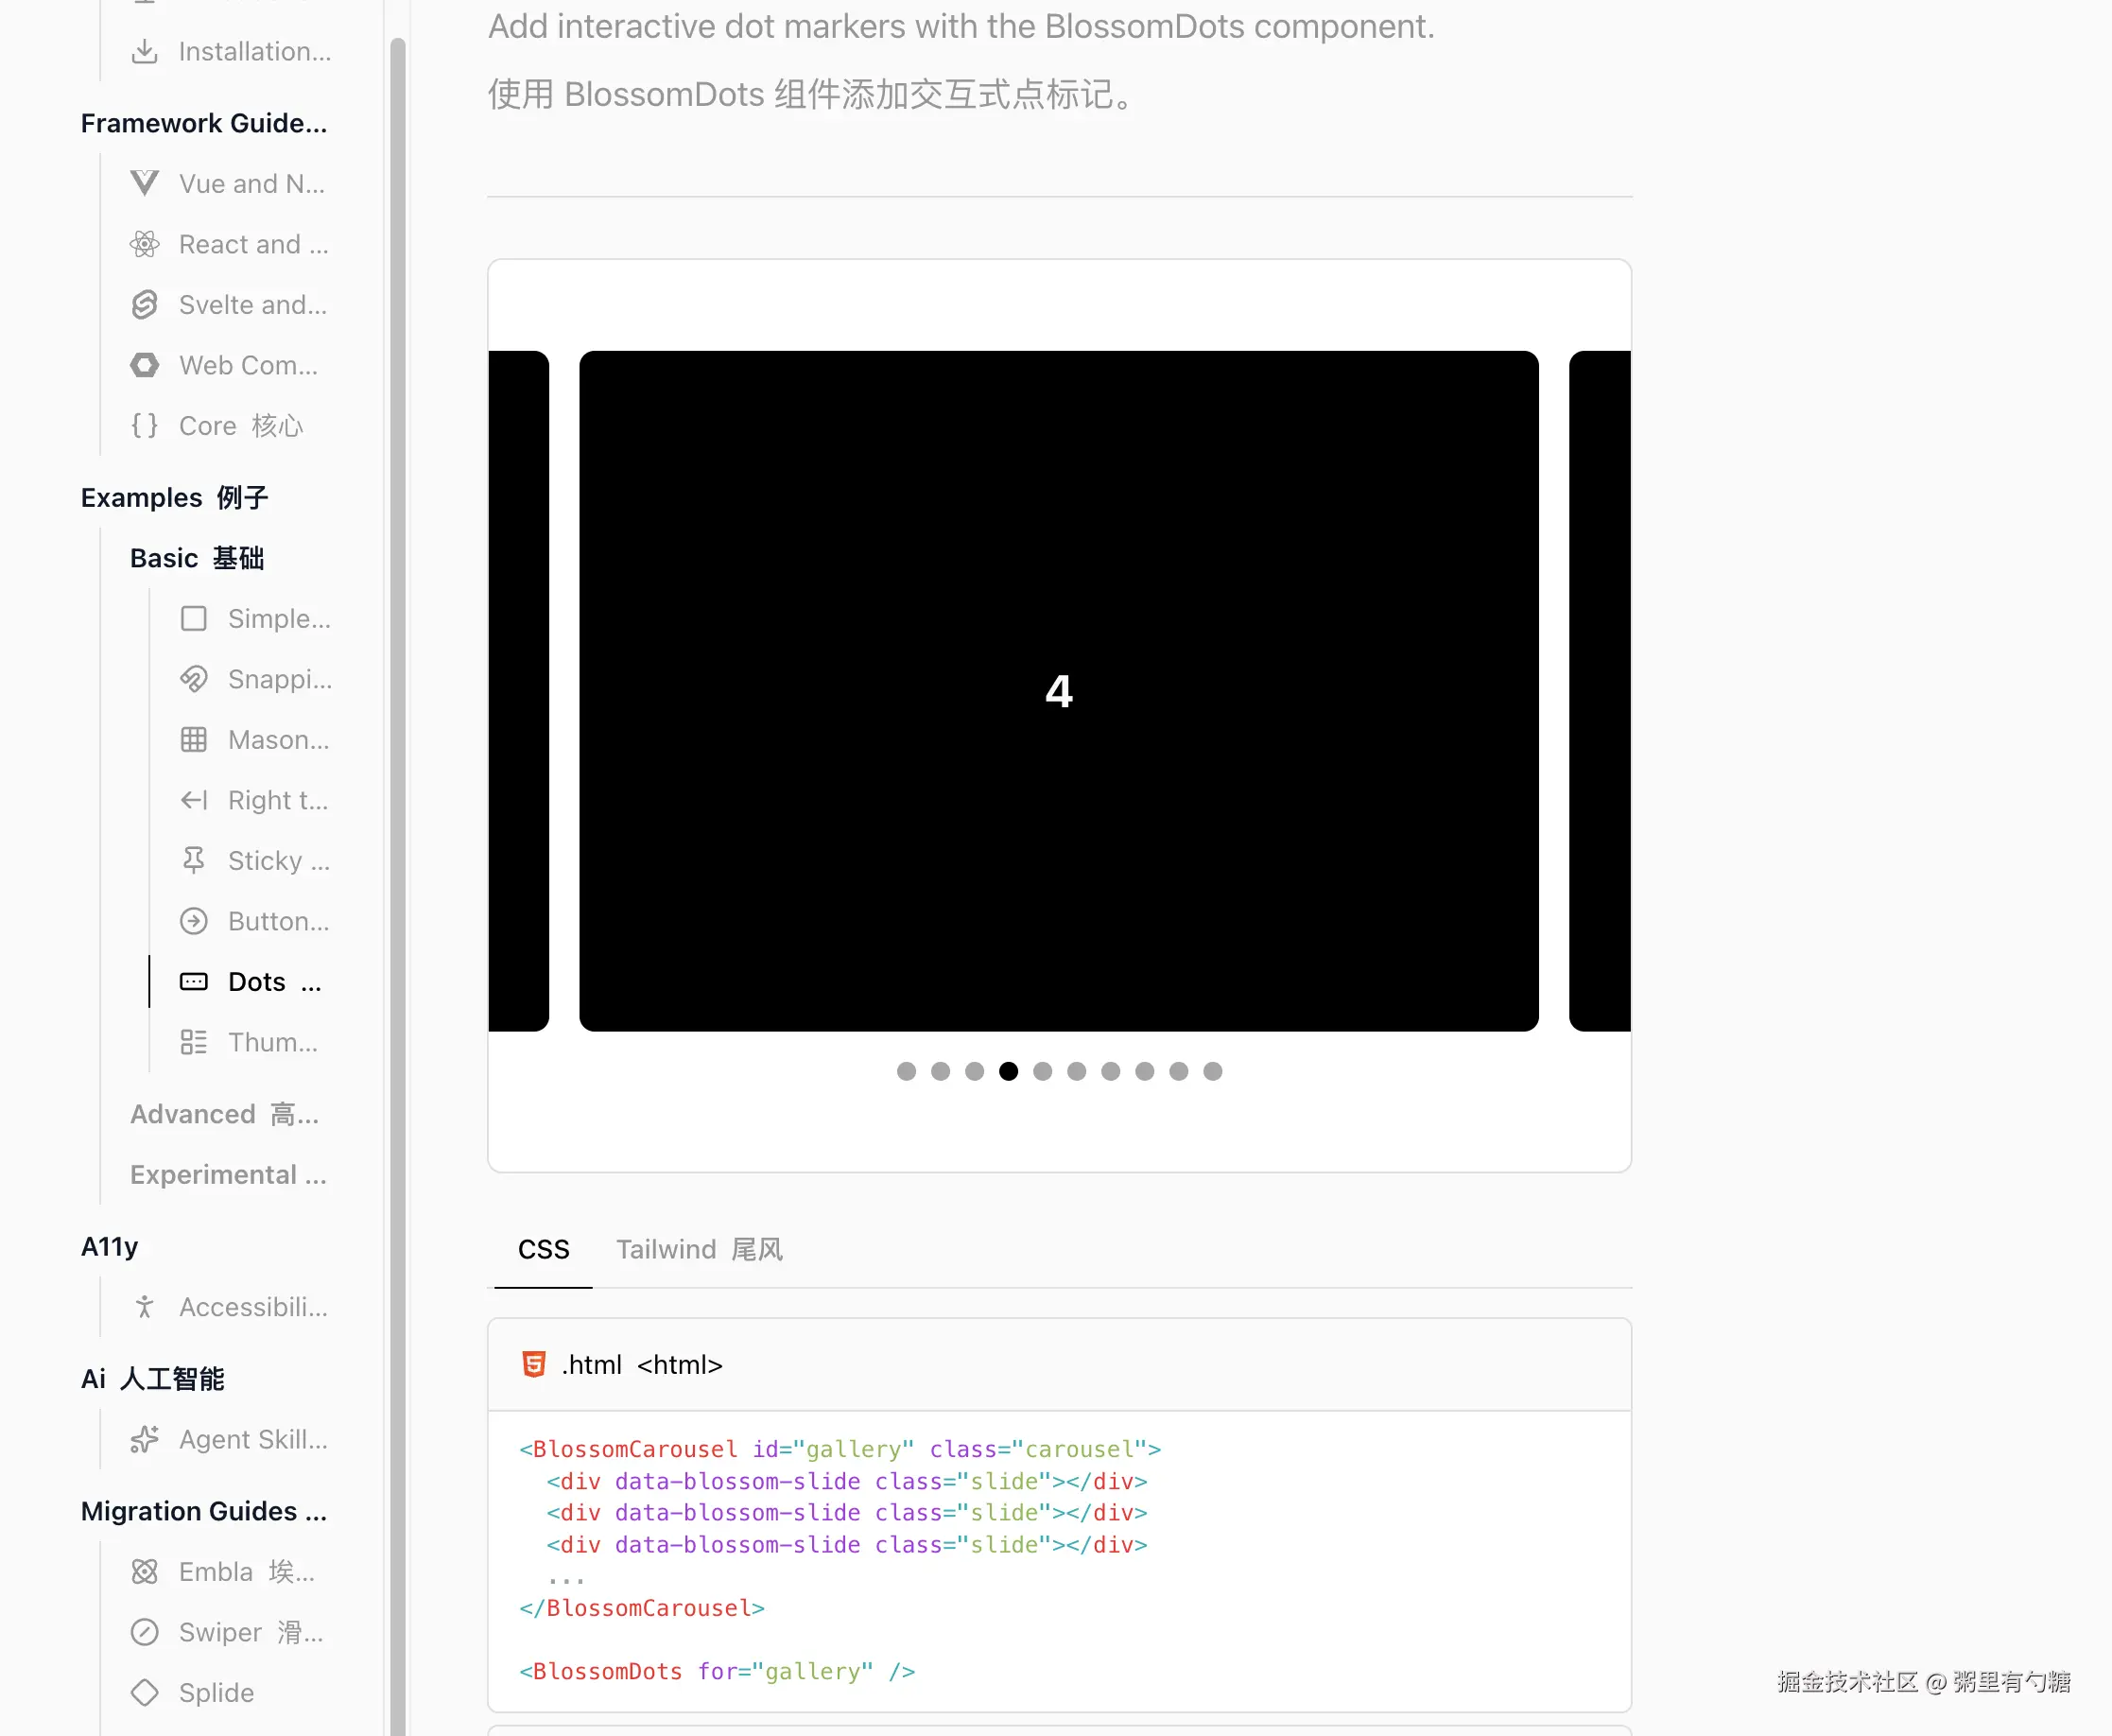The image size is (2112, 1736).
Task: Click the Snapping magnet icon
Action: click(194, 679)
